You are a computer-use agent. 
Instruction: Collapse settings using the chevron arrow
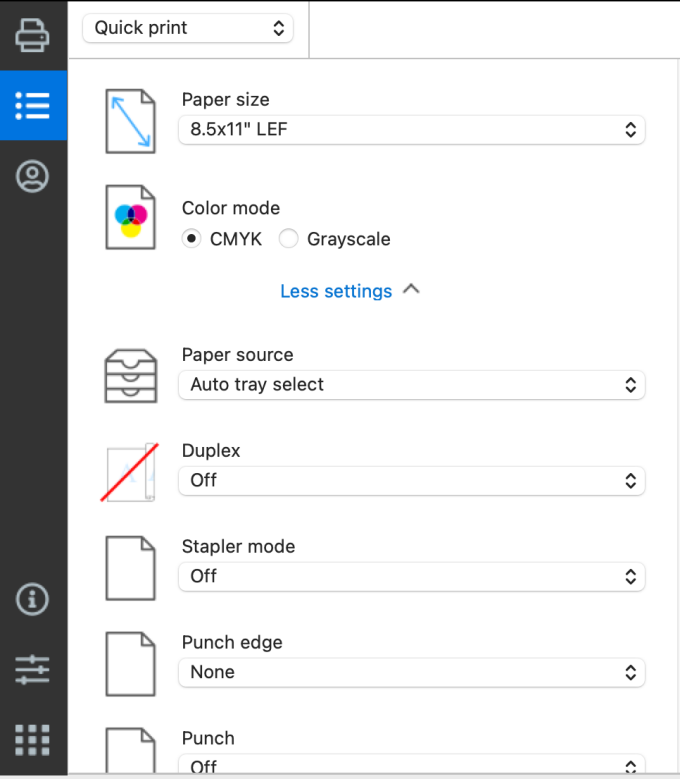411,290
